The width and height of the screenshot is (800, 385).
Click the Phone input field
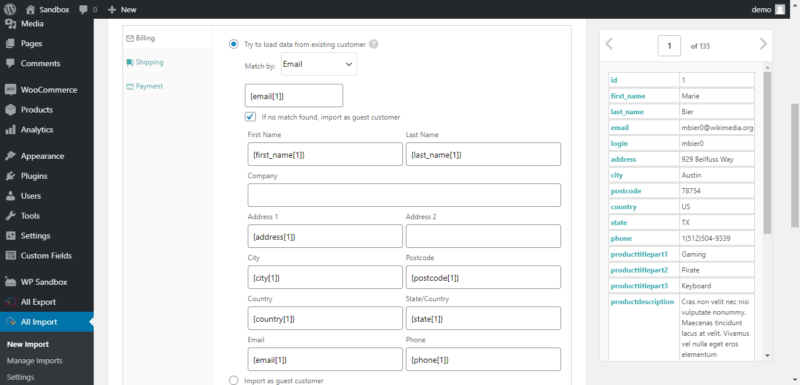[x=483, y=359]
